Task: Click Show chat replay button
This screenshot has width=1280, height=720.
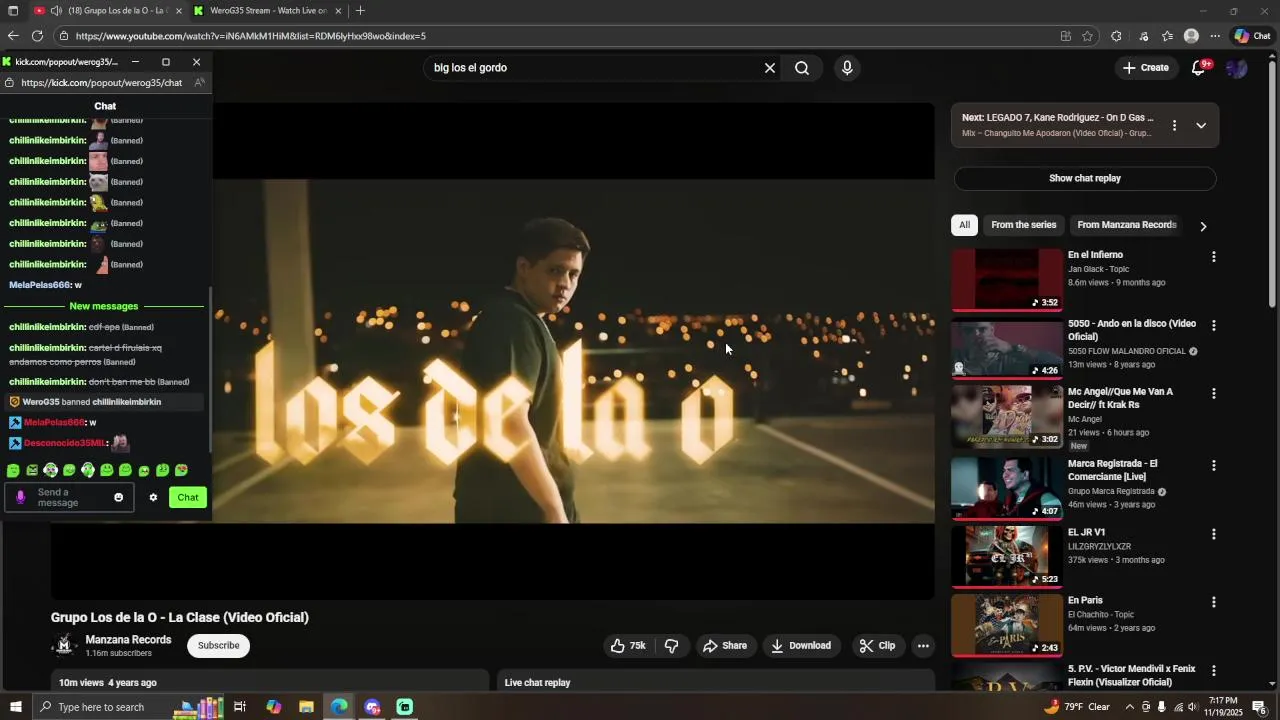Action: click(x=1085, y=178)
